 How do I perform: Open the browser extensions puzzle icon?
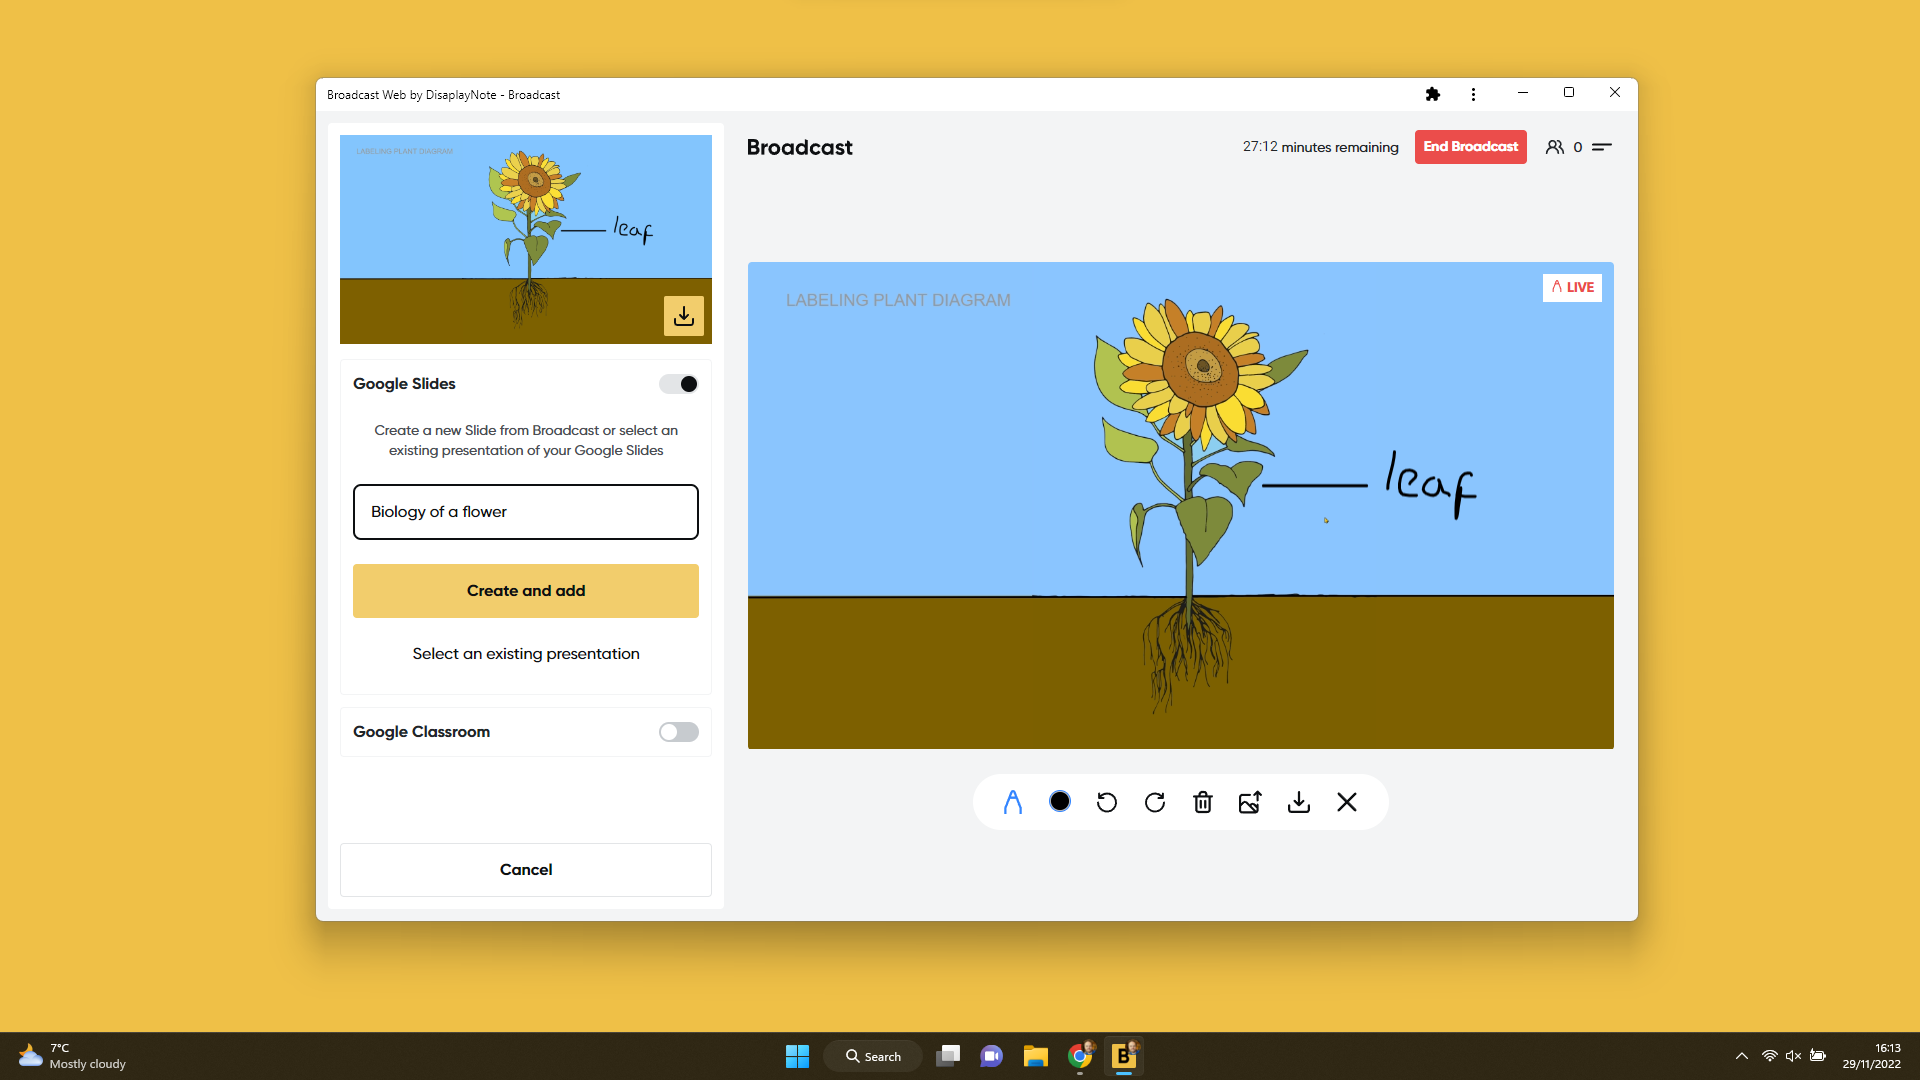(x=1433, y=93)
